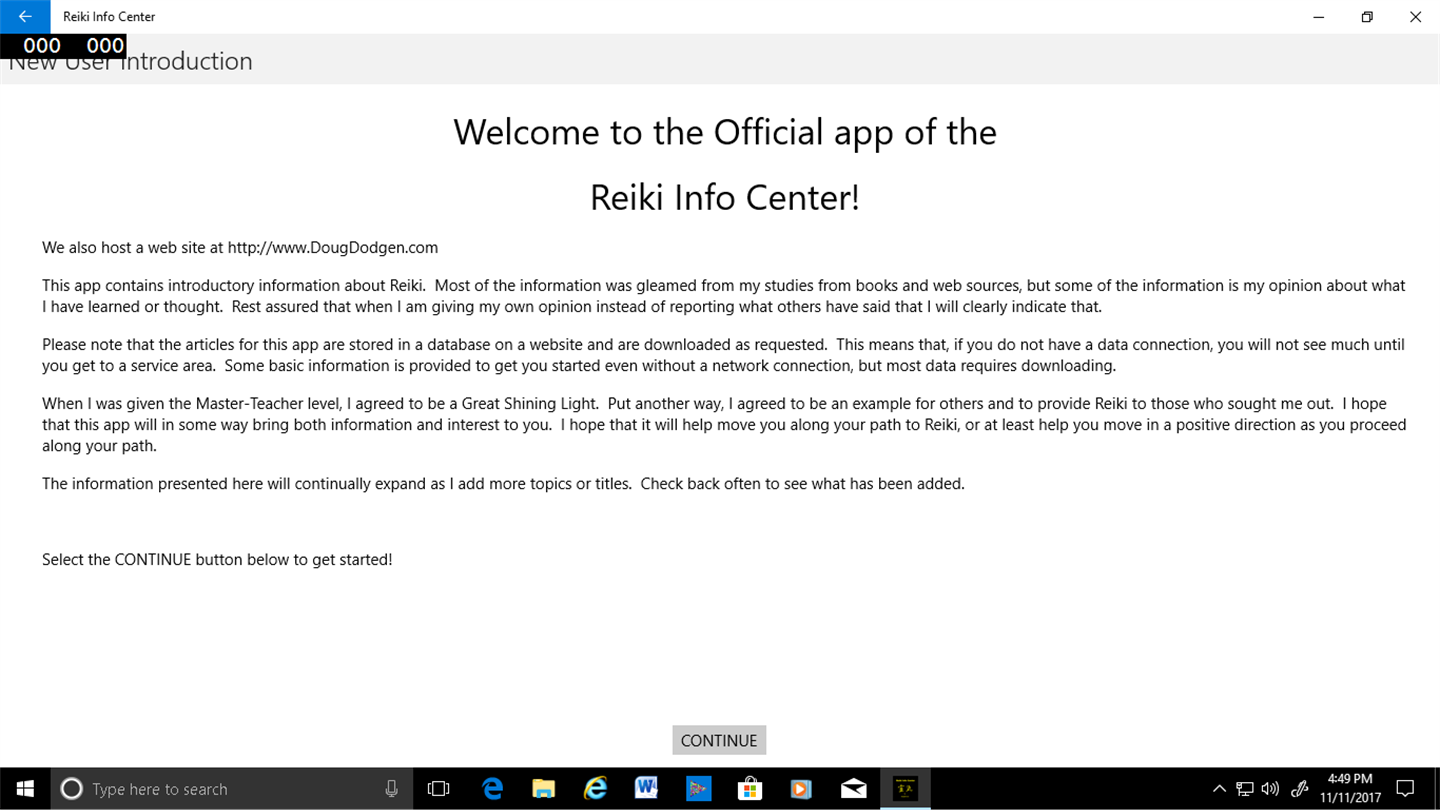1440x810 pixels.
Task: Minimize the Reiki Info Center window
Action: [1319, 17]
